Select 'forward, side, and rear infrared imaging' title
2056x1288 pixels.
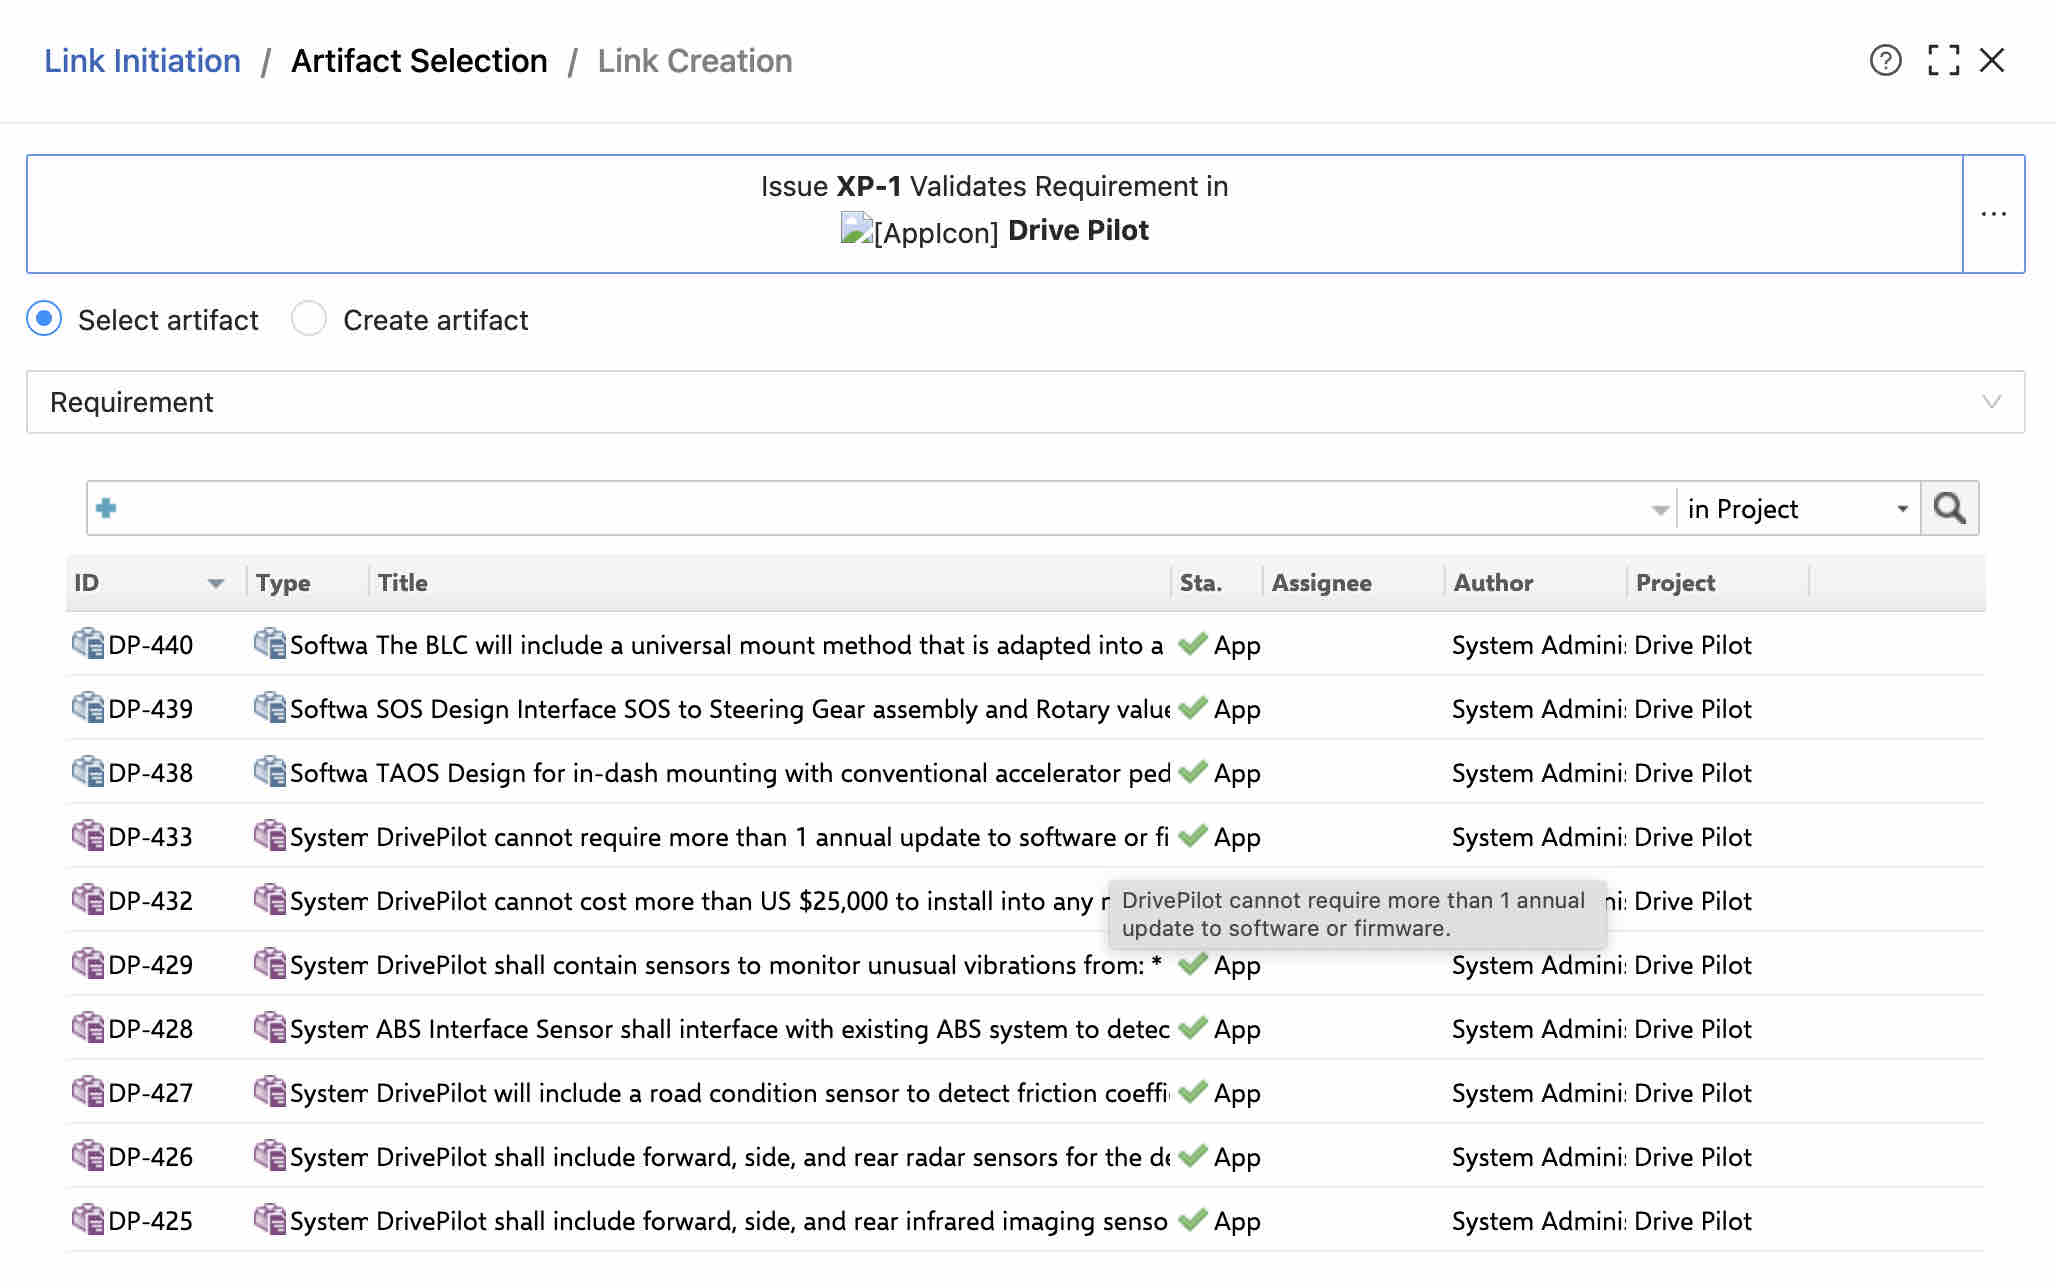pos(772,1221)
